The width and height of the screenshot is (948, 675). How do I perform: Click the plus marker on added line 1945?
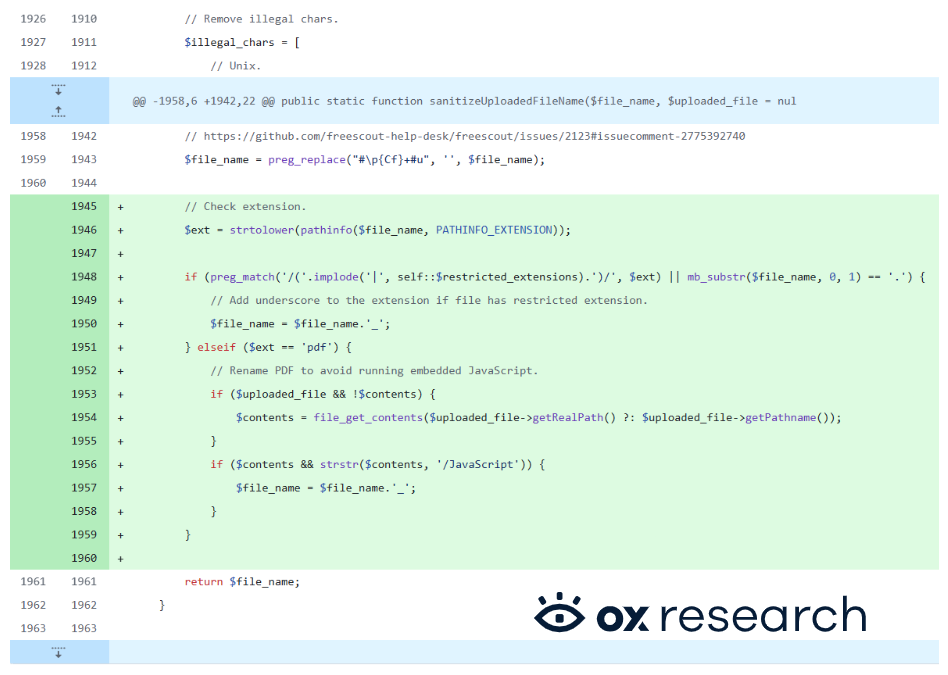(x=121, y=207)
